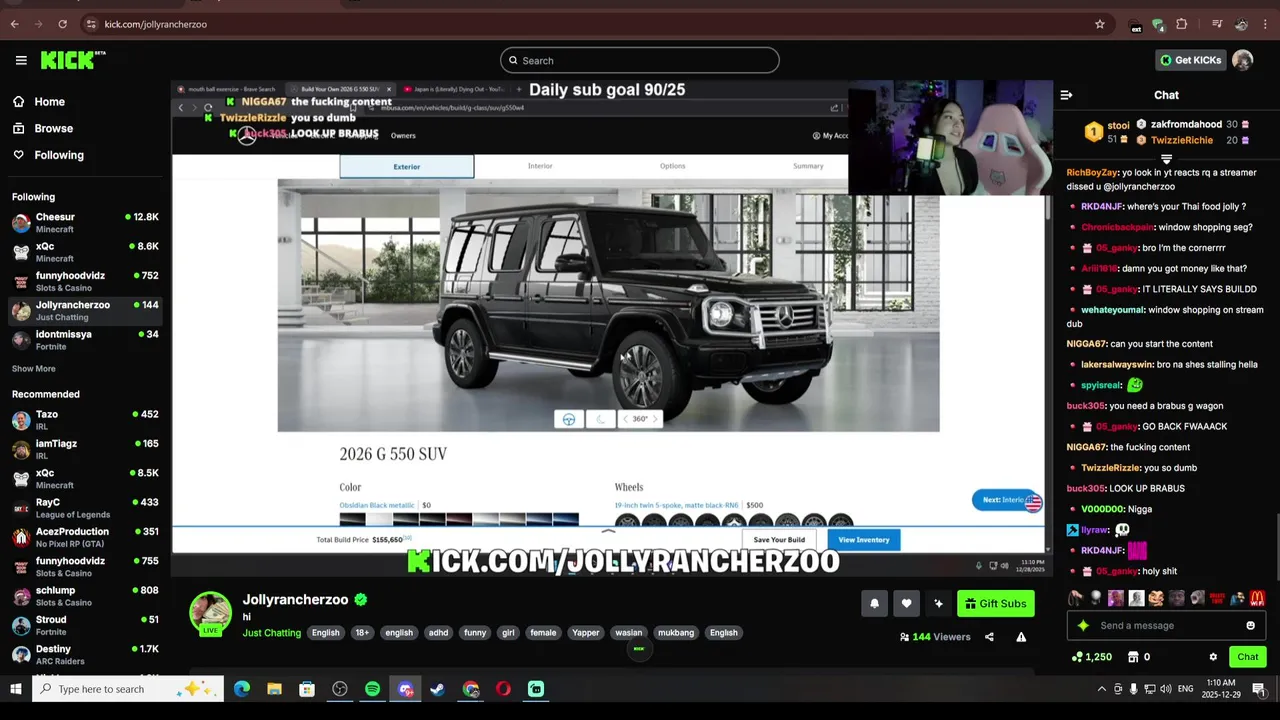Open Tazo in the Recommended list
This screenshot has height=720, width=1280.
[85, 420]
